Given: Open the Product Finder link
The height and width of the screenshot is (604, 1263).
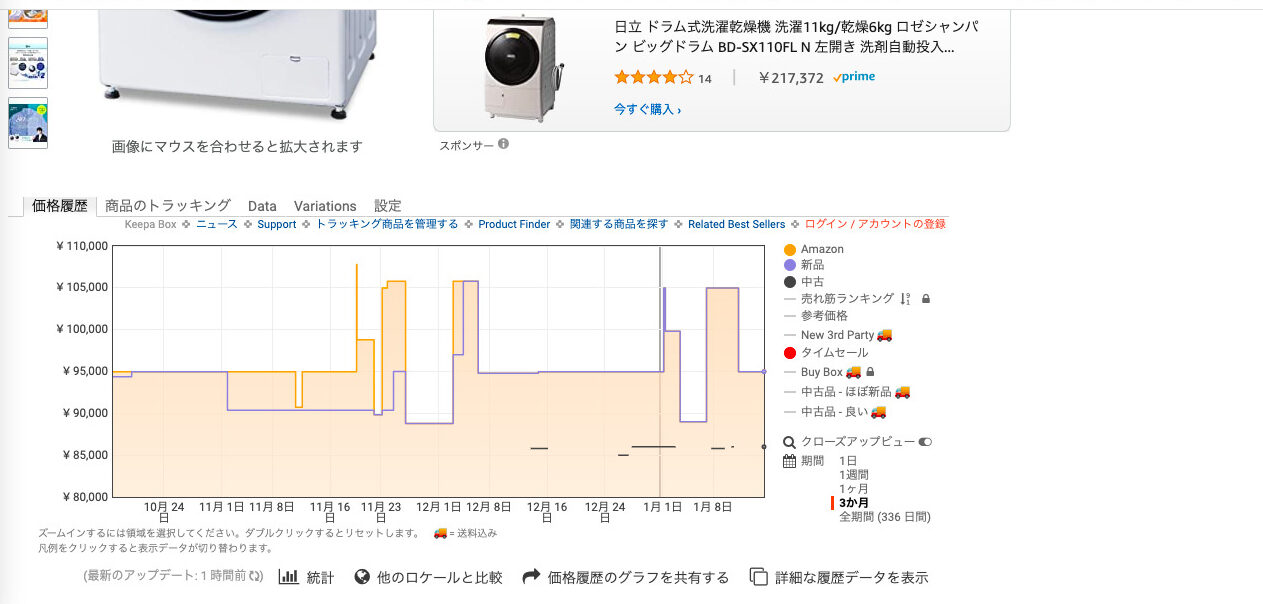Looking at the screenshot, I should [x=514, y=224].
